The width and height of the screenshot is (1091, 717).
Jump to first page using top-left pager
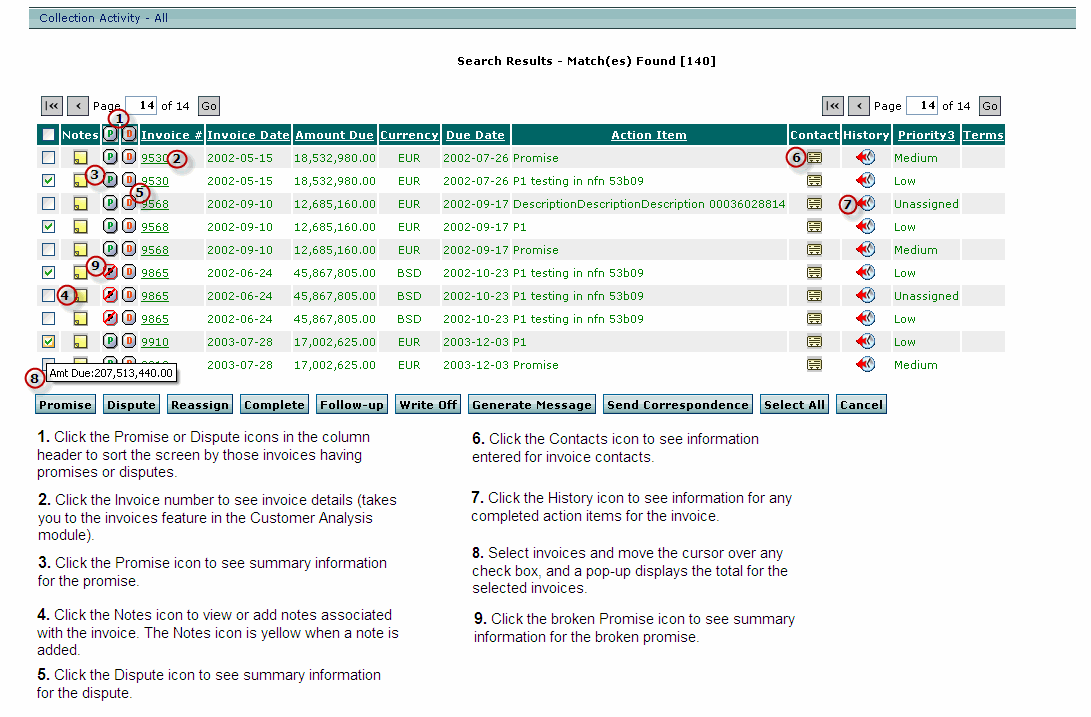click(x=51, y=106)
